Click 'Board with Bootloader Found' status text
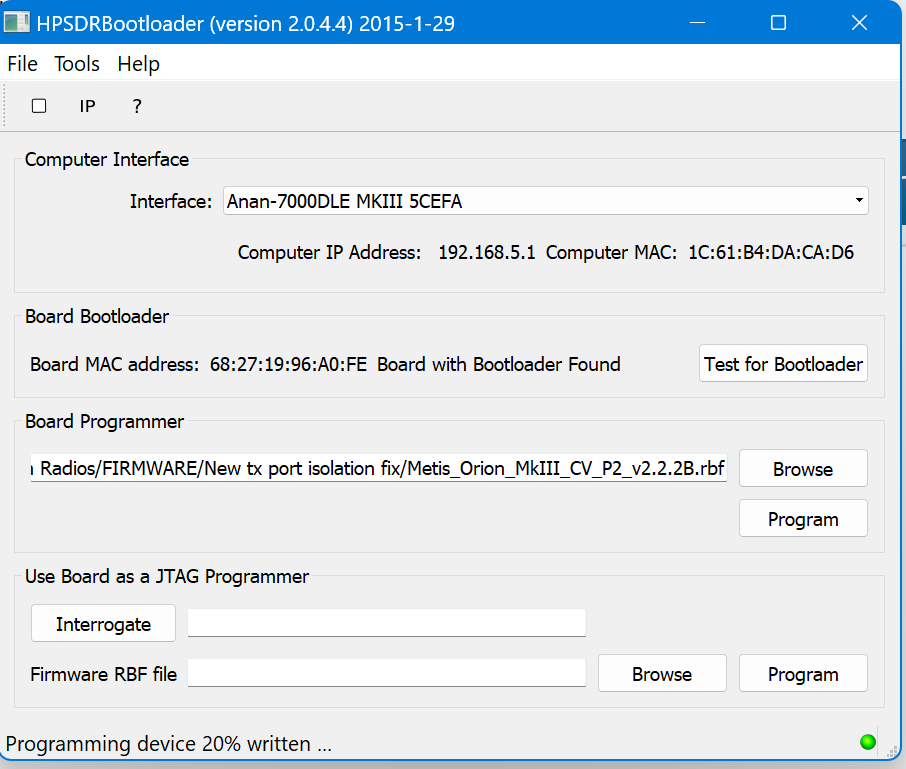 (x=499, y=364)
